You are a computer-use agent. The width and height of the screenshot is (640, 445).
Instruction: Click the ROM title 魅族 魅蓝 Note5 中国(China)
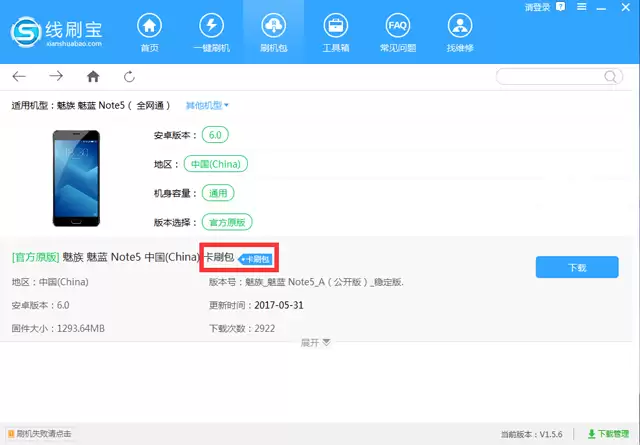(131, 257)
